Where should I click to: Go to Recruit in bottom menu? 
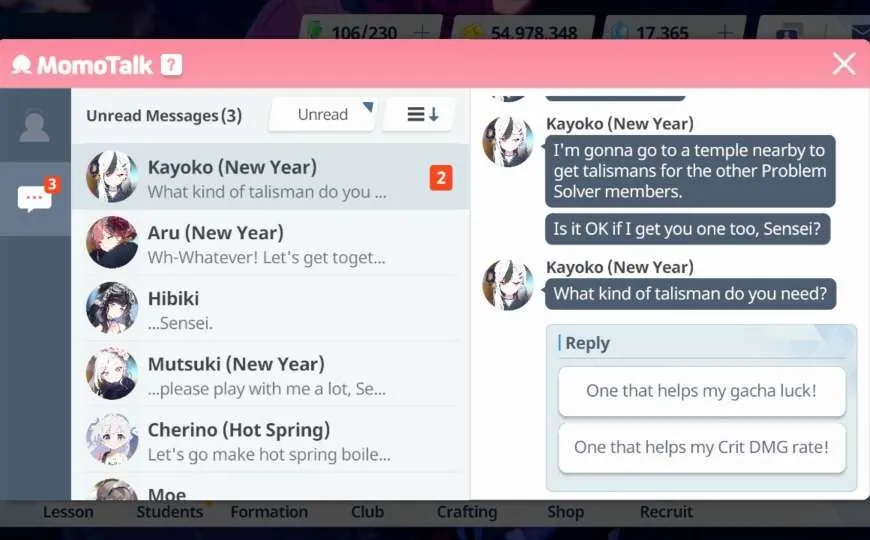click(666, 512)
